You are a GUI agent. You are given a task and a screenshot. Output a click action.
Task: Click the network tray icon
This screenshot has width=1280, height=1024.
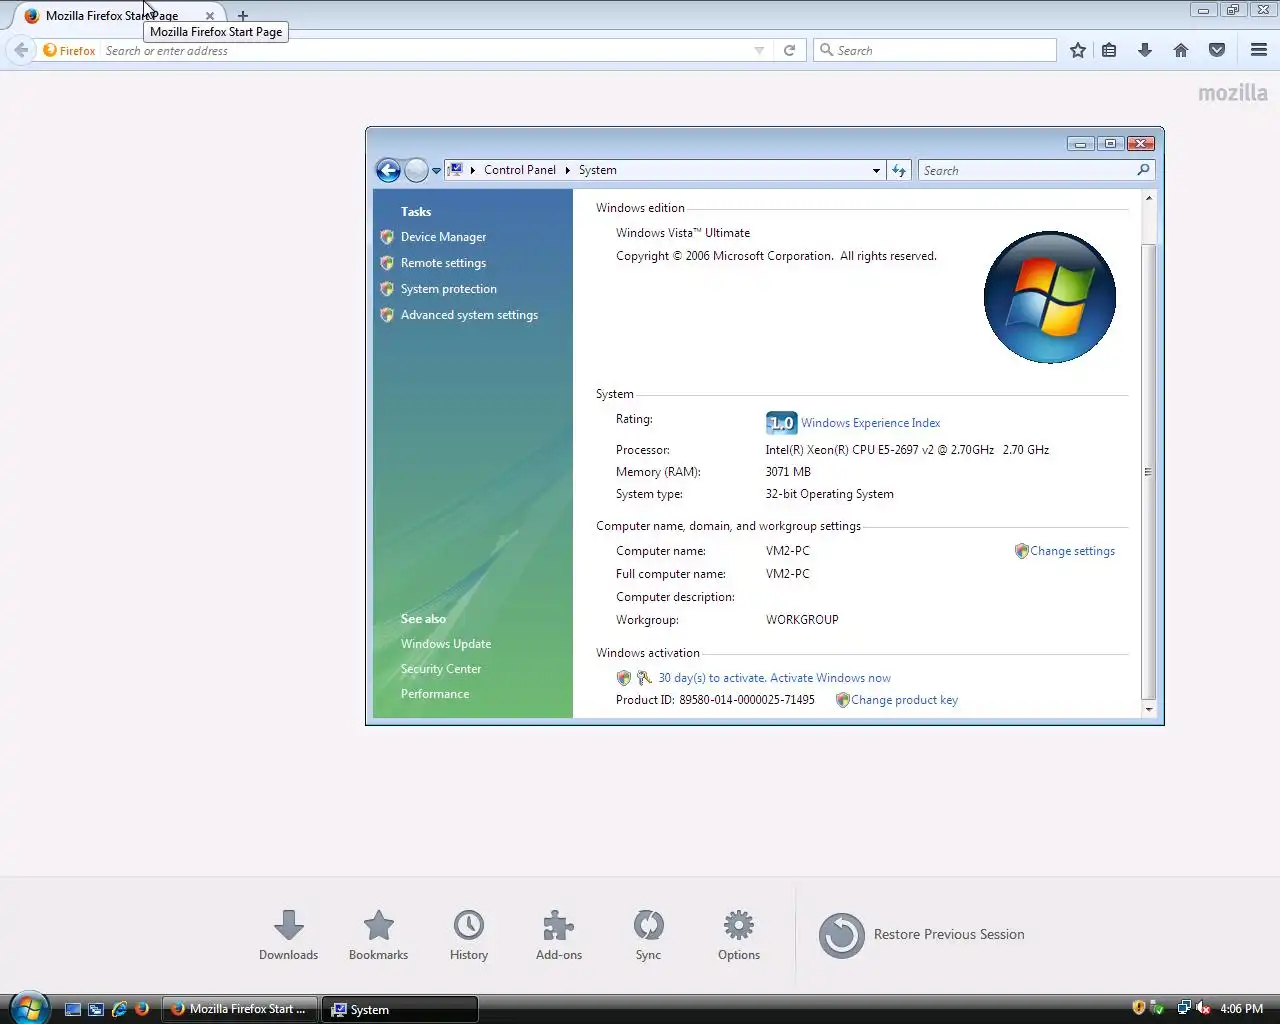click(x=1184, y=1008)
